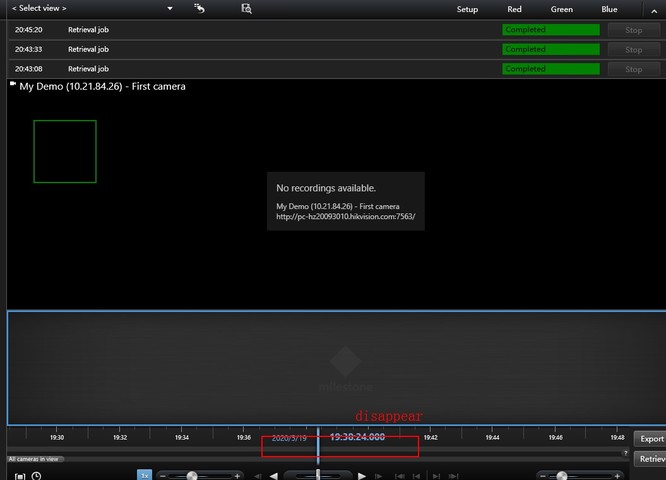The height and width of the screenshot is (480, 666).
Task: Click the smart search icon in top toolbar
Action: click(x=246, y=9)
